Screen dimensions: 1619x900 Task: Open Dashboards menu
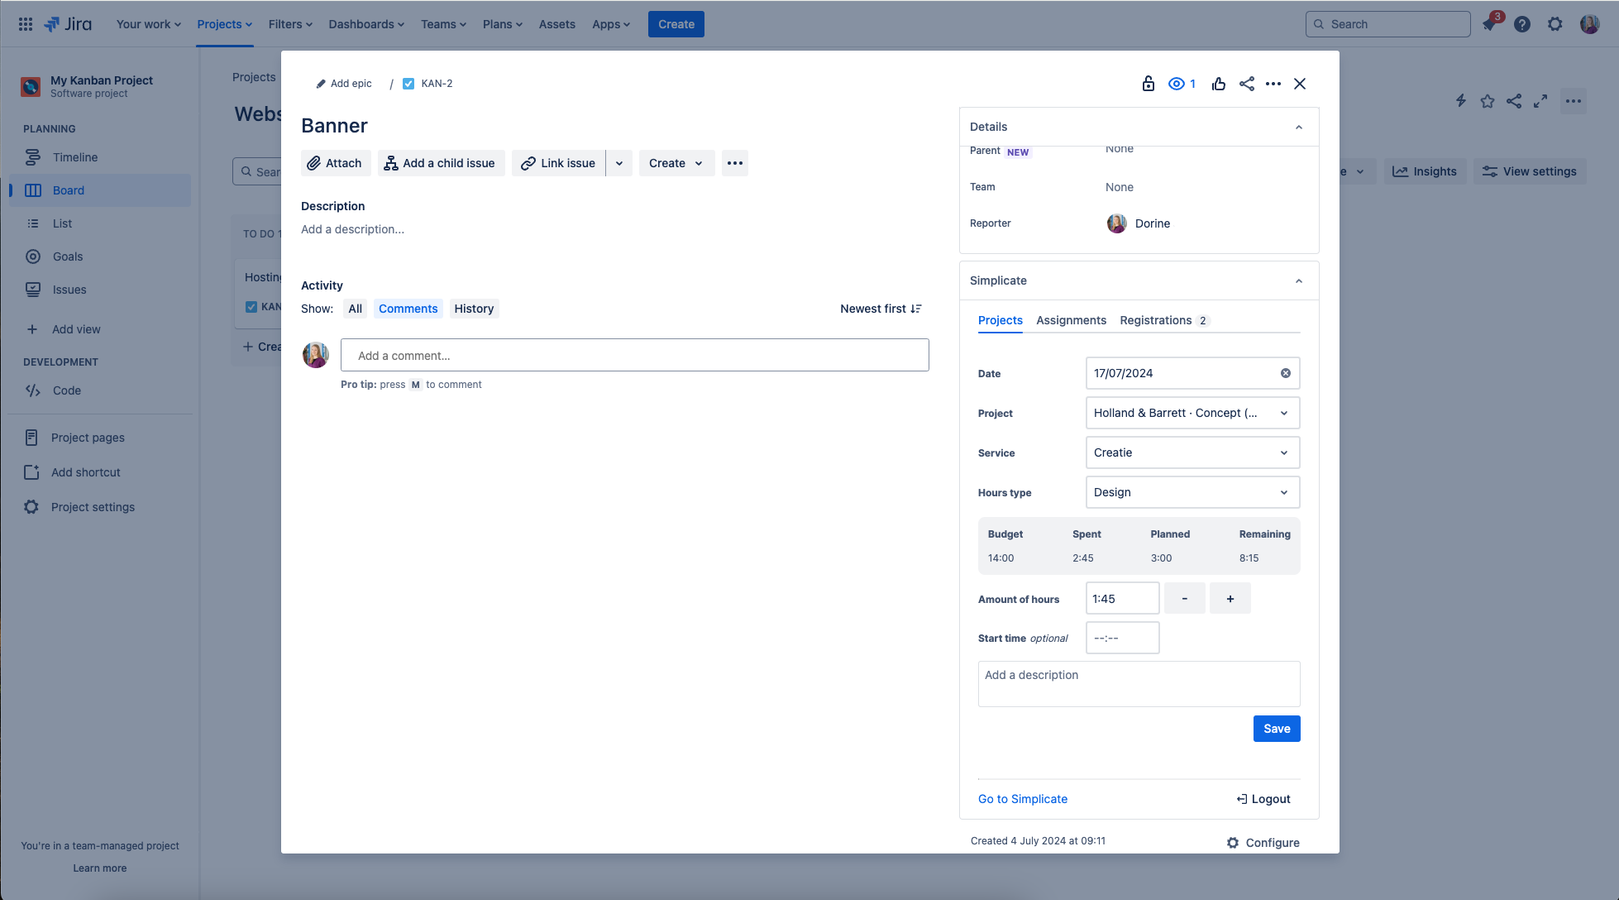pyautogui.click(x=367, y=24)
